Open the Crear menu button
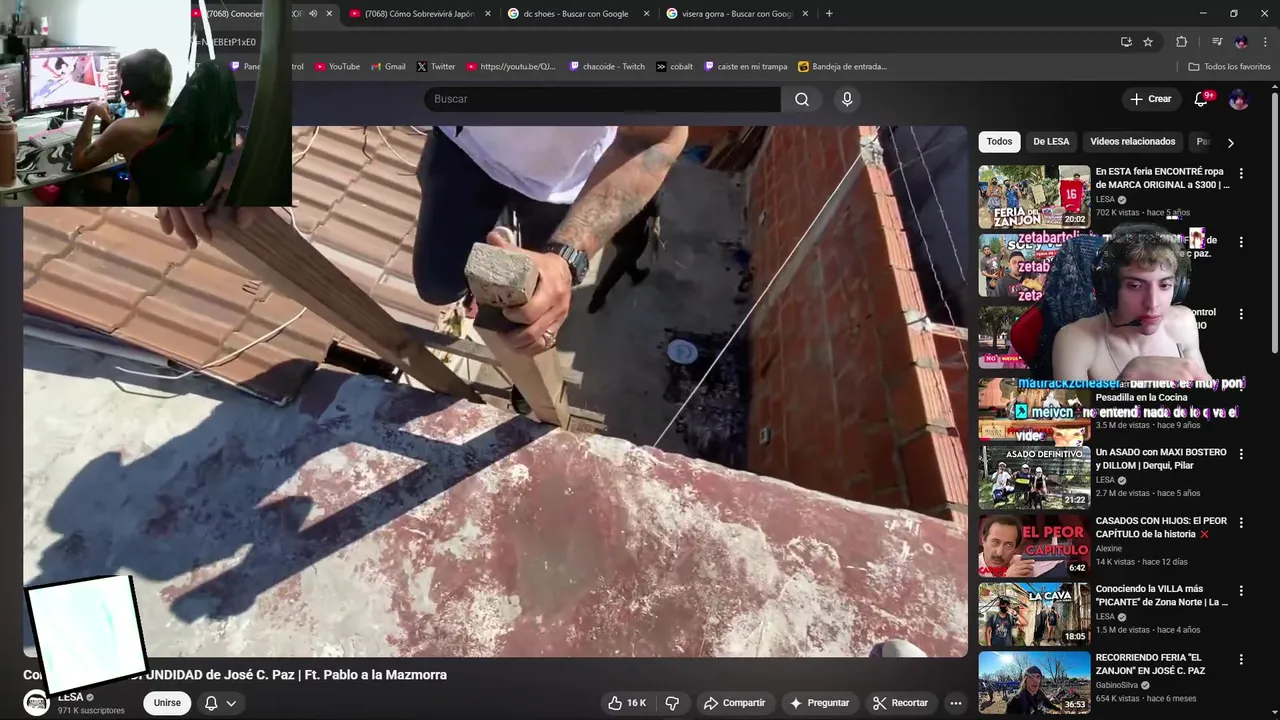Viewport: 1280px width, 720px height. (1150, 99)
